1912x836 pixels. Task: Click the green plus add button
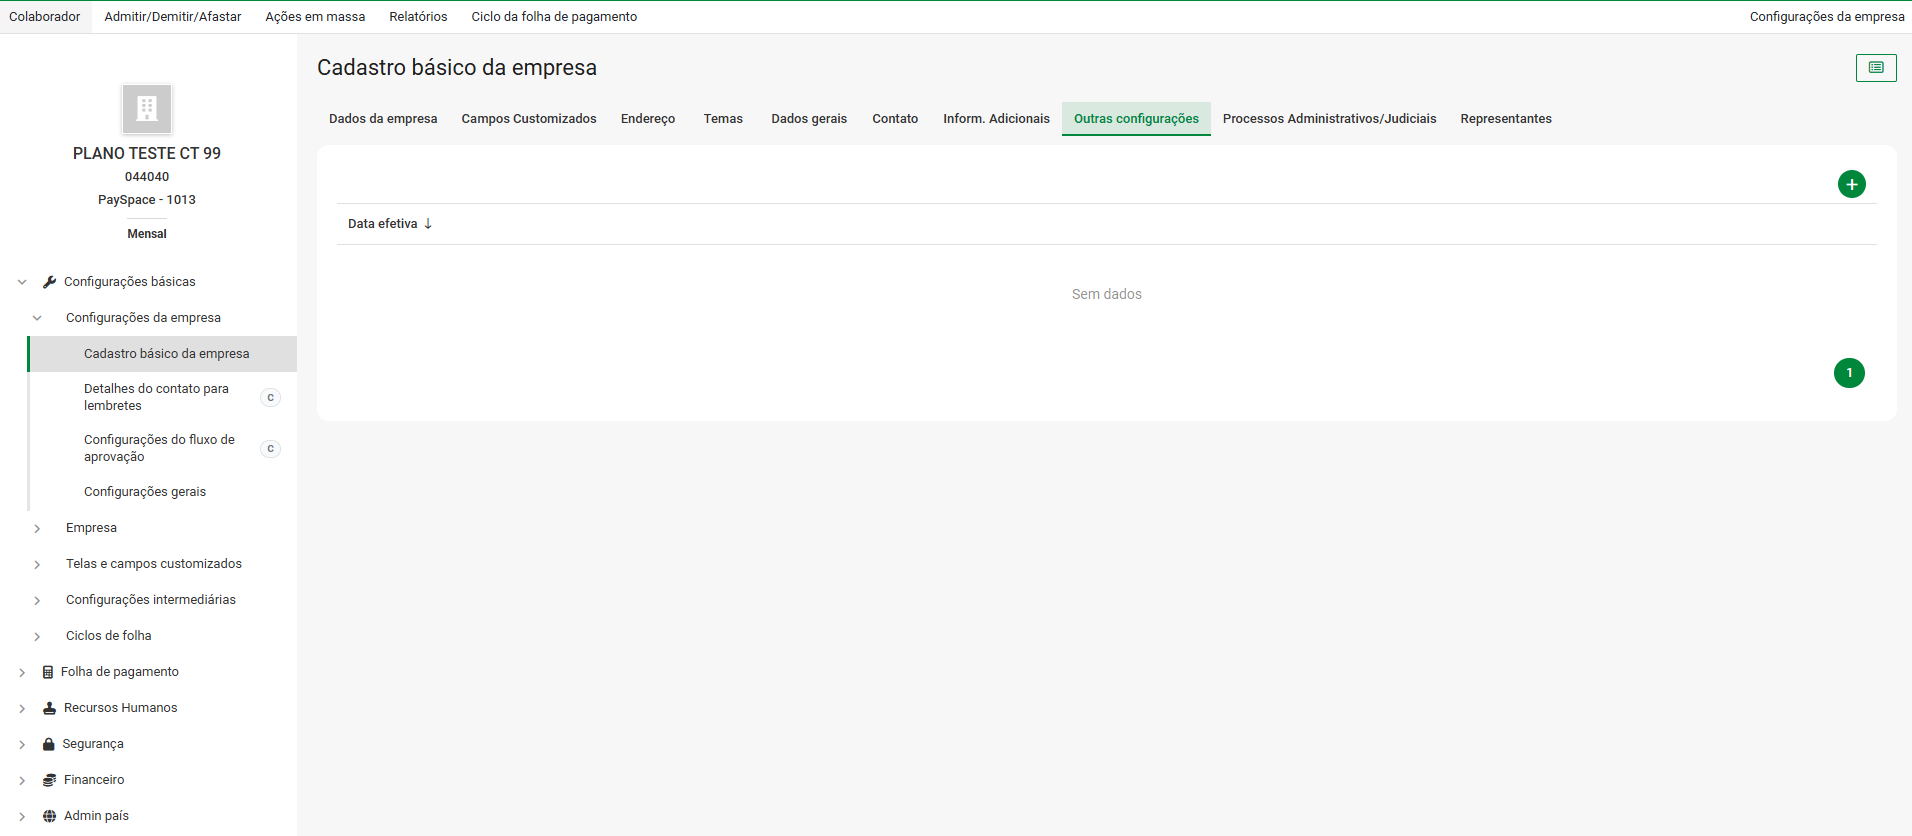[1851, 184]
